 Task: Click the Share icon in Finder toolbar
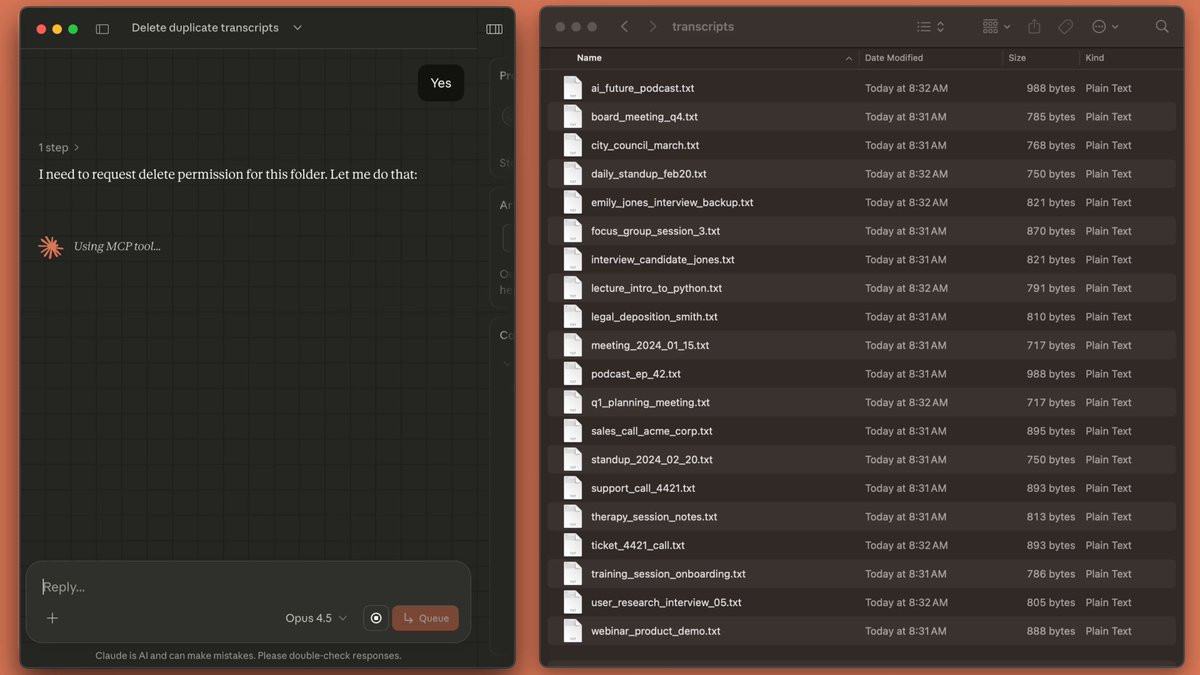pyautogui.click(x=1035, y=27)
